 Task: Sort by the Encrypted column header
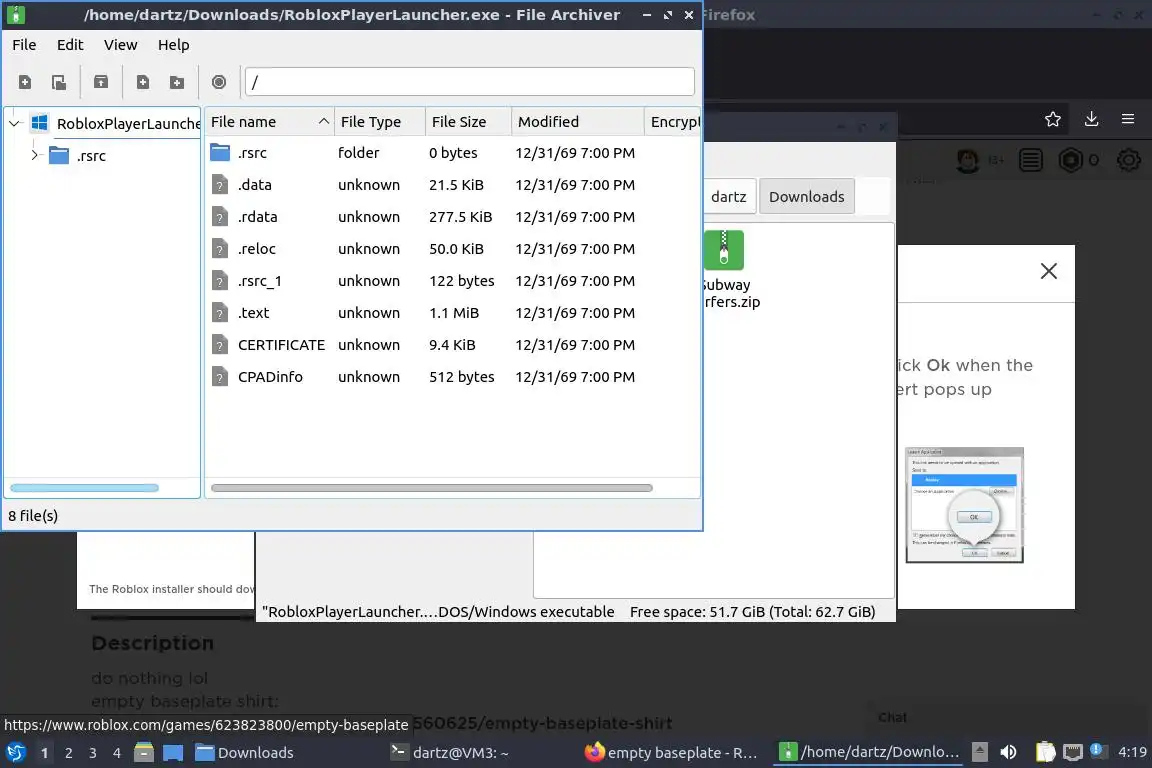(x=672, y=122)
